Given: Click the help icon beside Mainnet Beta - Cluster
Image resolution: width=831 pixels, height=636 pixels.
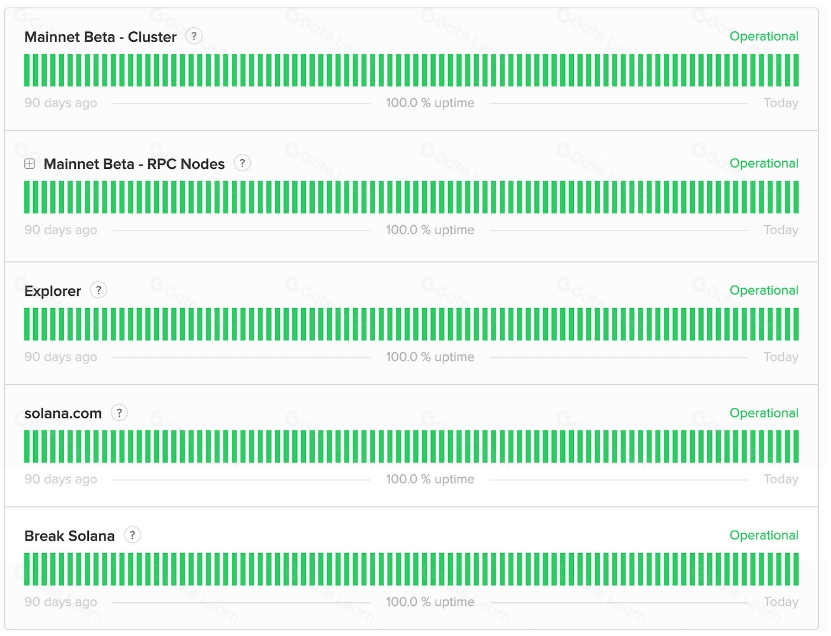Looking at the screenshot, I should pos(194,36).
